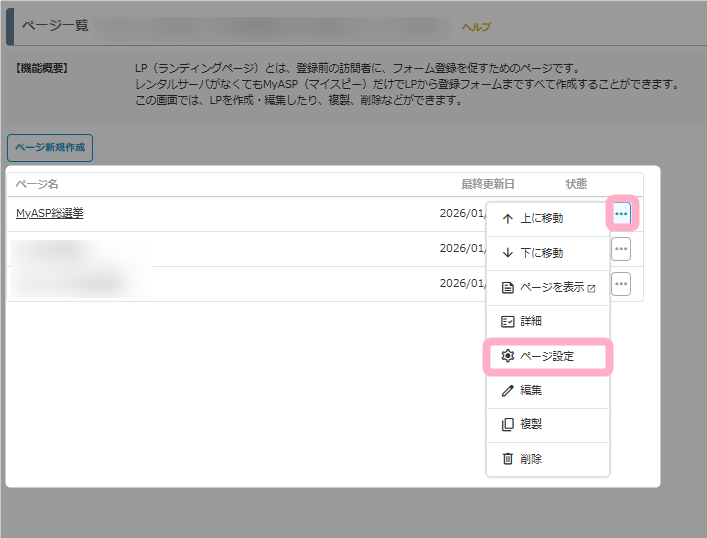The width and height of the screenshot is (707, 538).
Task: Expand the three-dot menu on third row
Action: [621, 284]
